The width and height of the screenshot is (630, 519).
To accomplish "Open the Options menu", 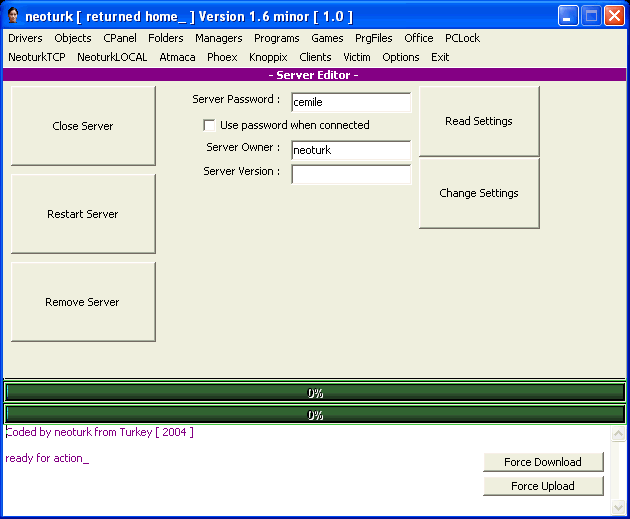I will pyautogui.click(x=400, y=57).
